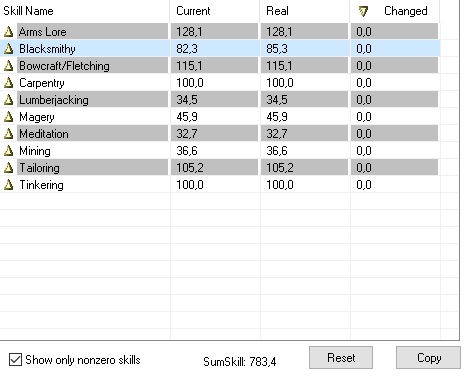The image size is (470, 380).
Task: Toggle the Arms Lore skill lock arrow
Action: (x=9, y=32)
